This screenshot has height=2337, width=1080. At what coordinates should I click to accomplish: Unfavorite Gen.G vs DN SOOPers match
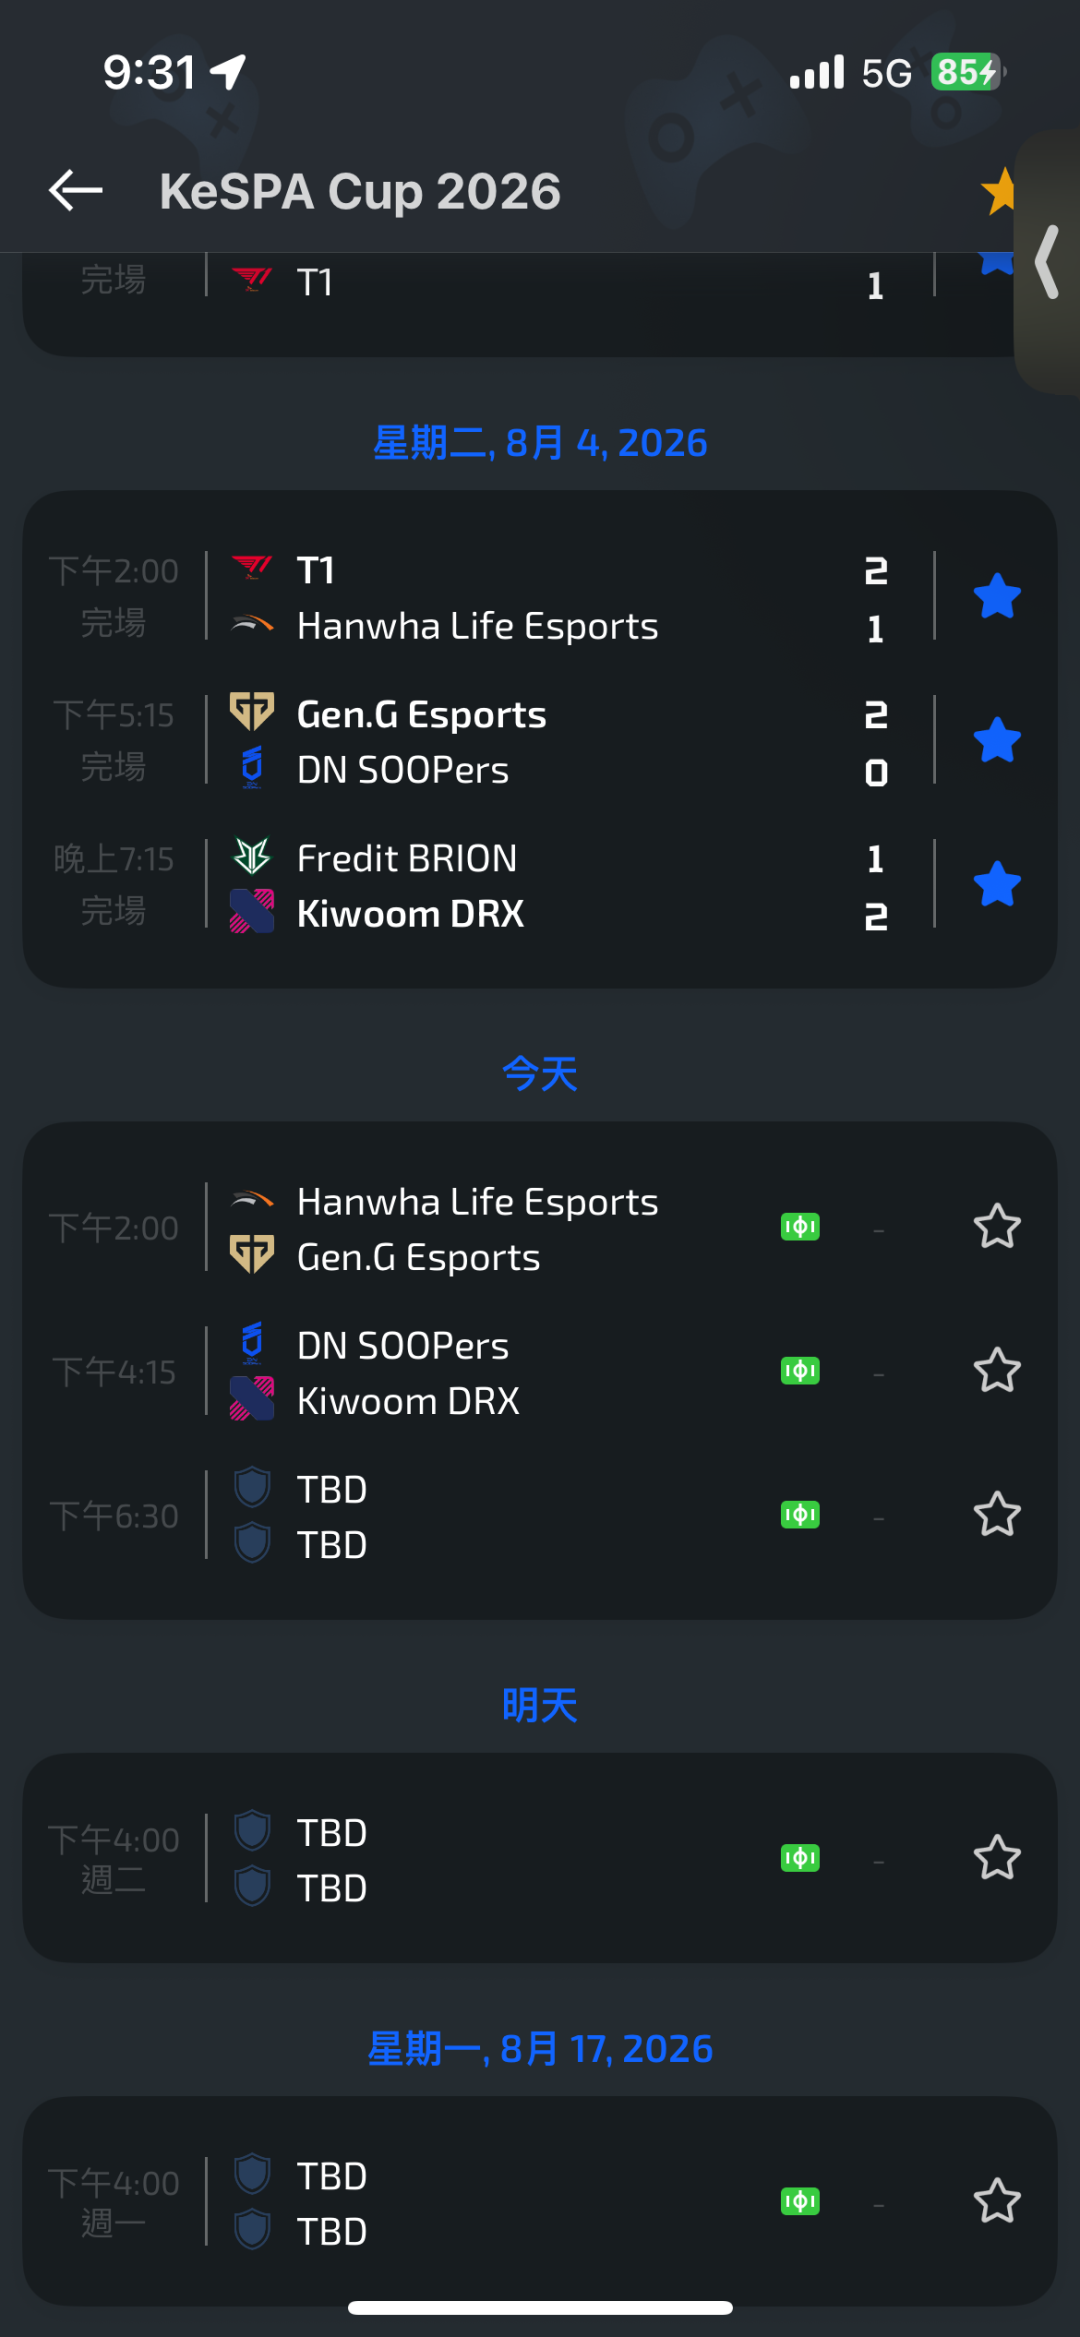pos(997,740)
